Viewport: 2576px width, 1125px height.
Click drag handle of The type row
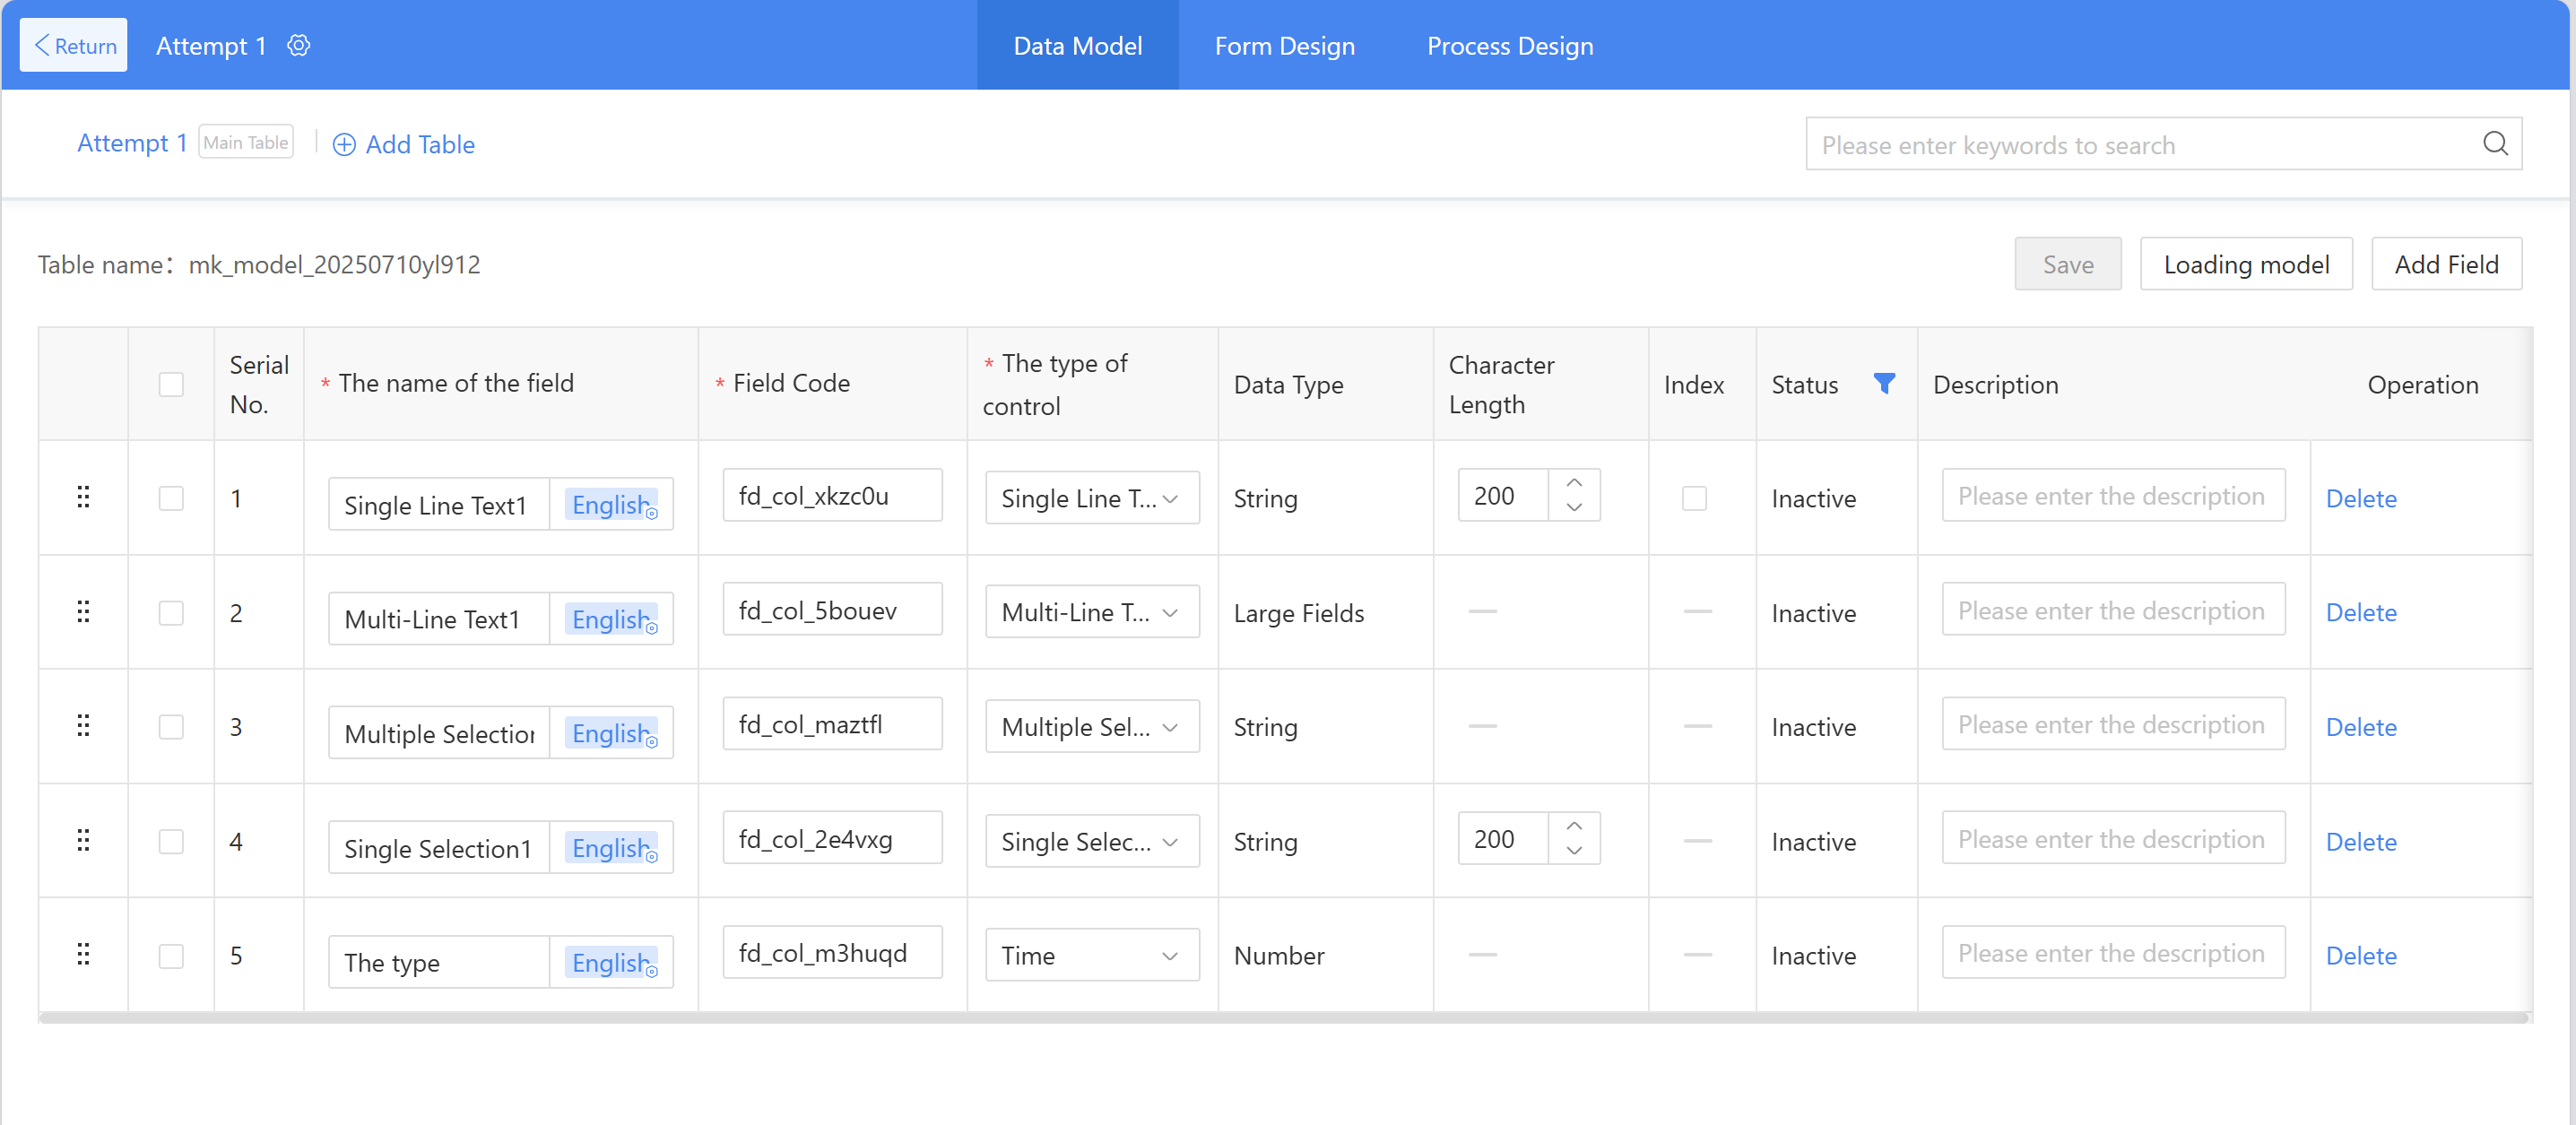(x=83, y=954)
